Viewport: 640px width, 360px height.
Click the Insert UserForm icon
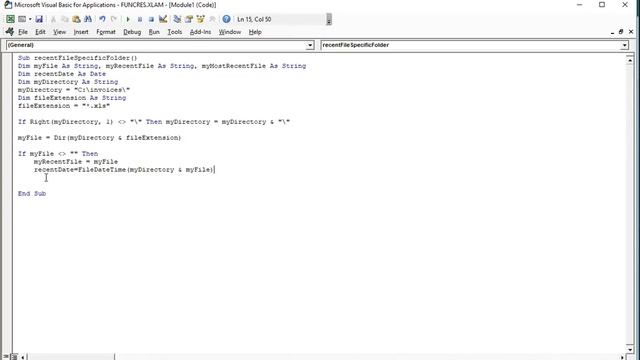click(x=22, y=19)
